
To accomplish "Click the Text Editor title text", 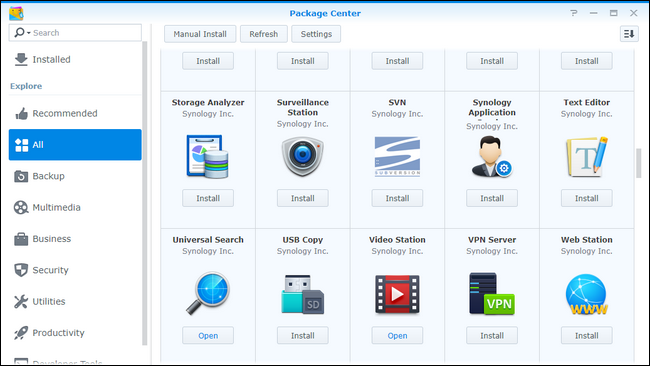I will [587, 102].
